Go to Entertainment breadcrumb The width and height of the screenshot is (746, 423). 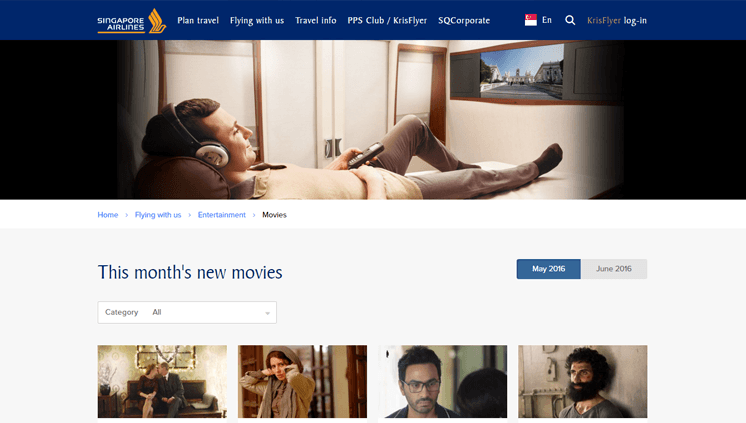click(x=222, y=215)
